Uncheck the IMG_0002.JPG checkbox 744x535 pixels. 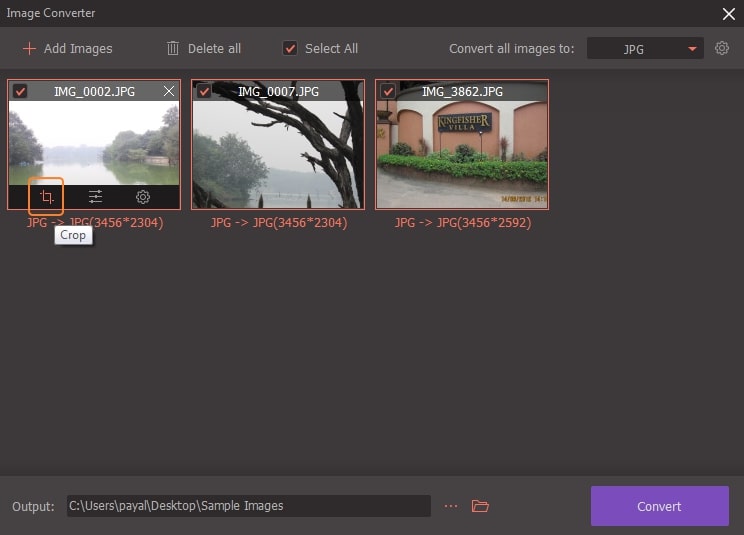(20, 91)
